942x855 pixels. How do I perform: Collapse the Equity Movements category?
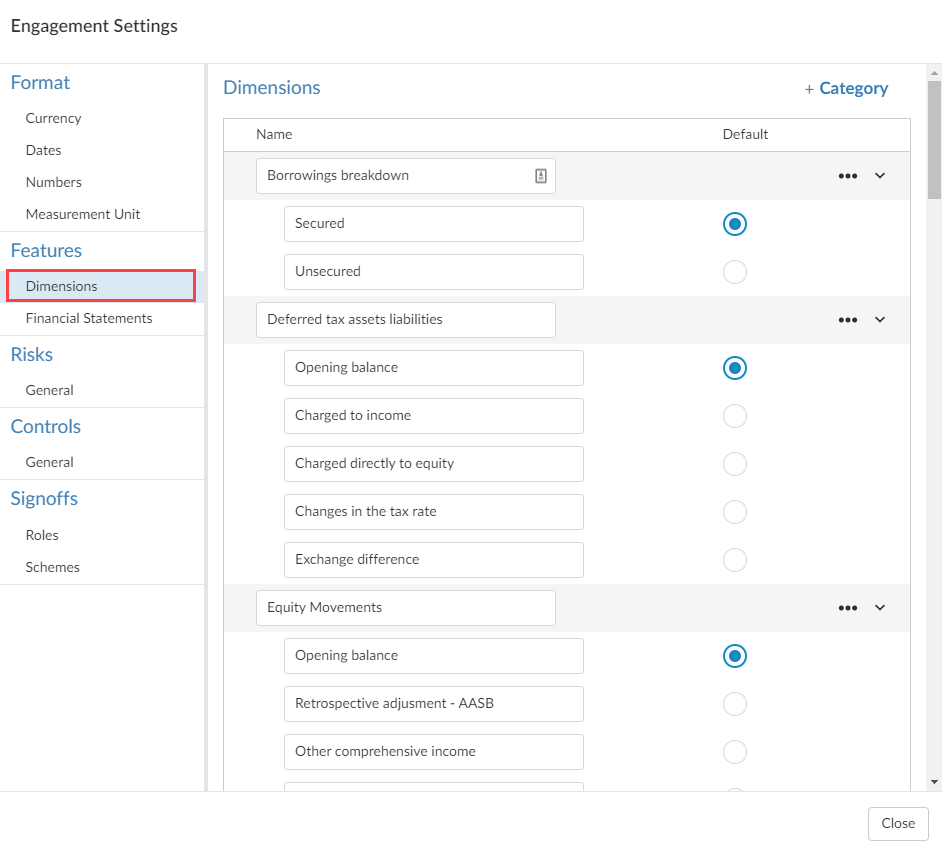coord(880,608)
